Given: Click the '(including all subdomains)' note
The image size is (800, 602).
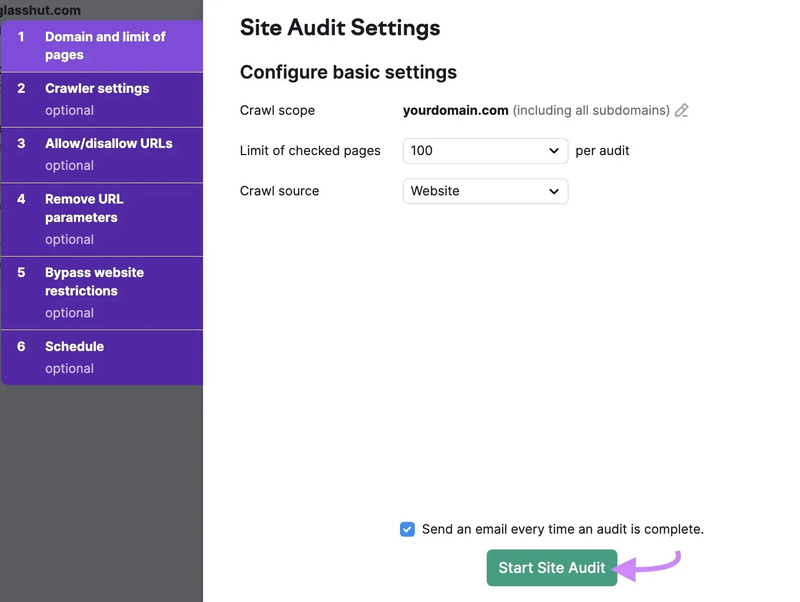Looking at the screenshot, I should tap(591, 111).
